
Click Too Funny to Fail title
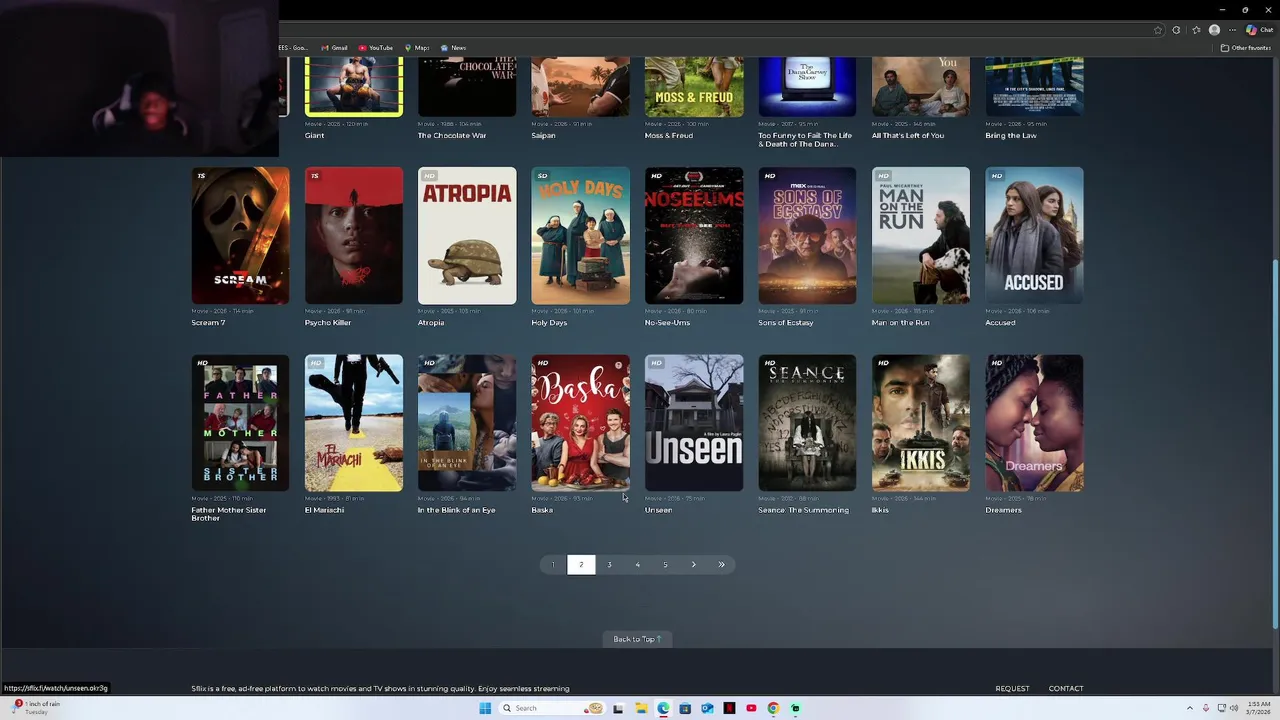805,140
